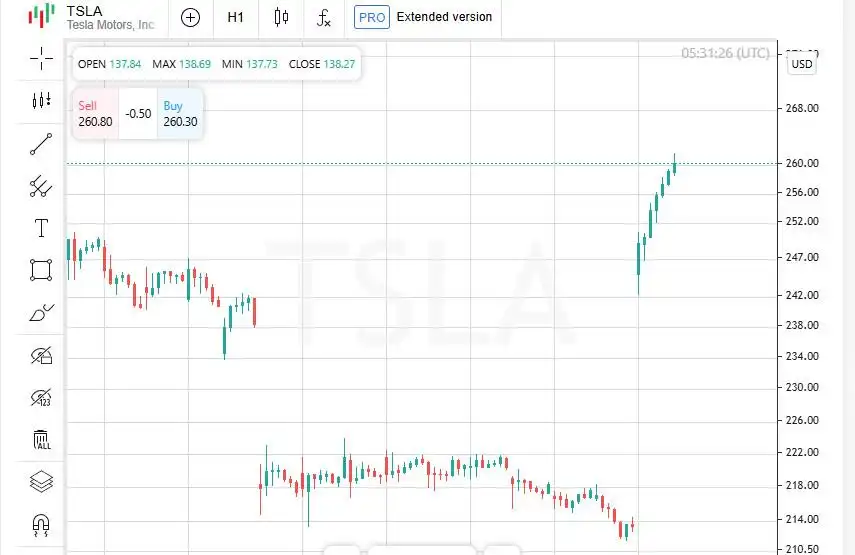Open the chart bar style tool
The image size is (855, 555).
pyautogui.click(x=41, y=100)
